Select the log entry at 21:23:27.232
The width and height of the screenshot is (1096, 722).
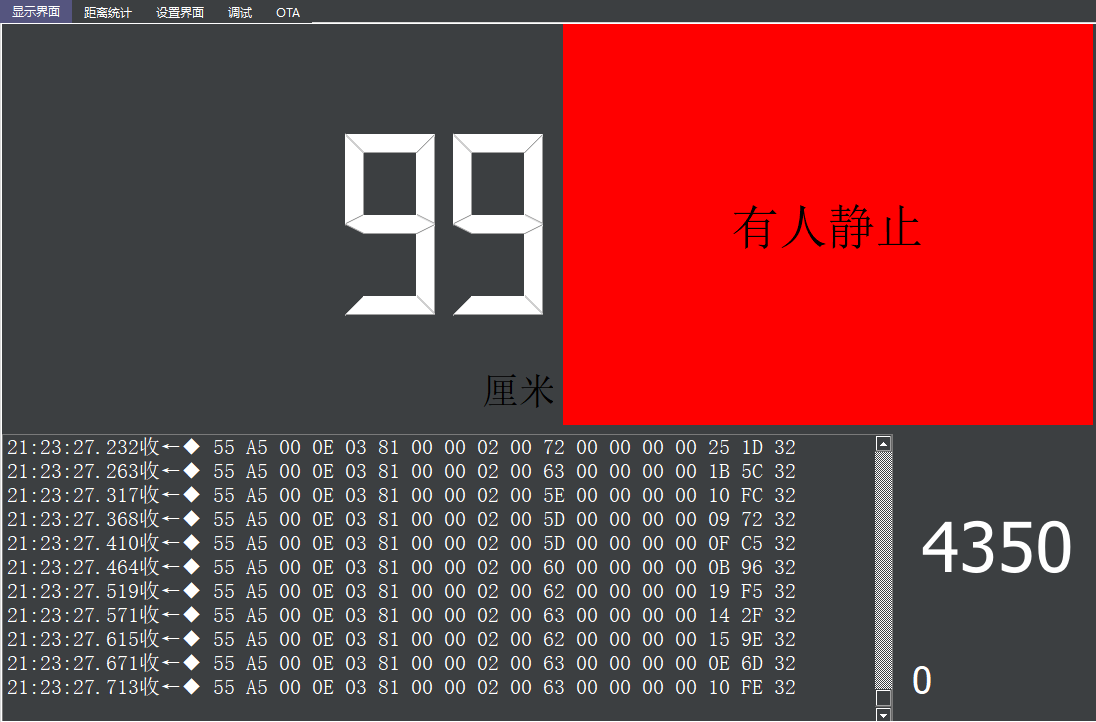(400, 447)
